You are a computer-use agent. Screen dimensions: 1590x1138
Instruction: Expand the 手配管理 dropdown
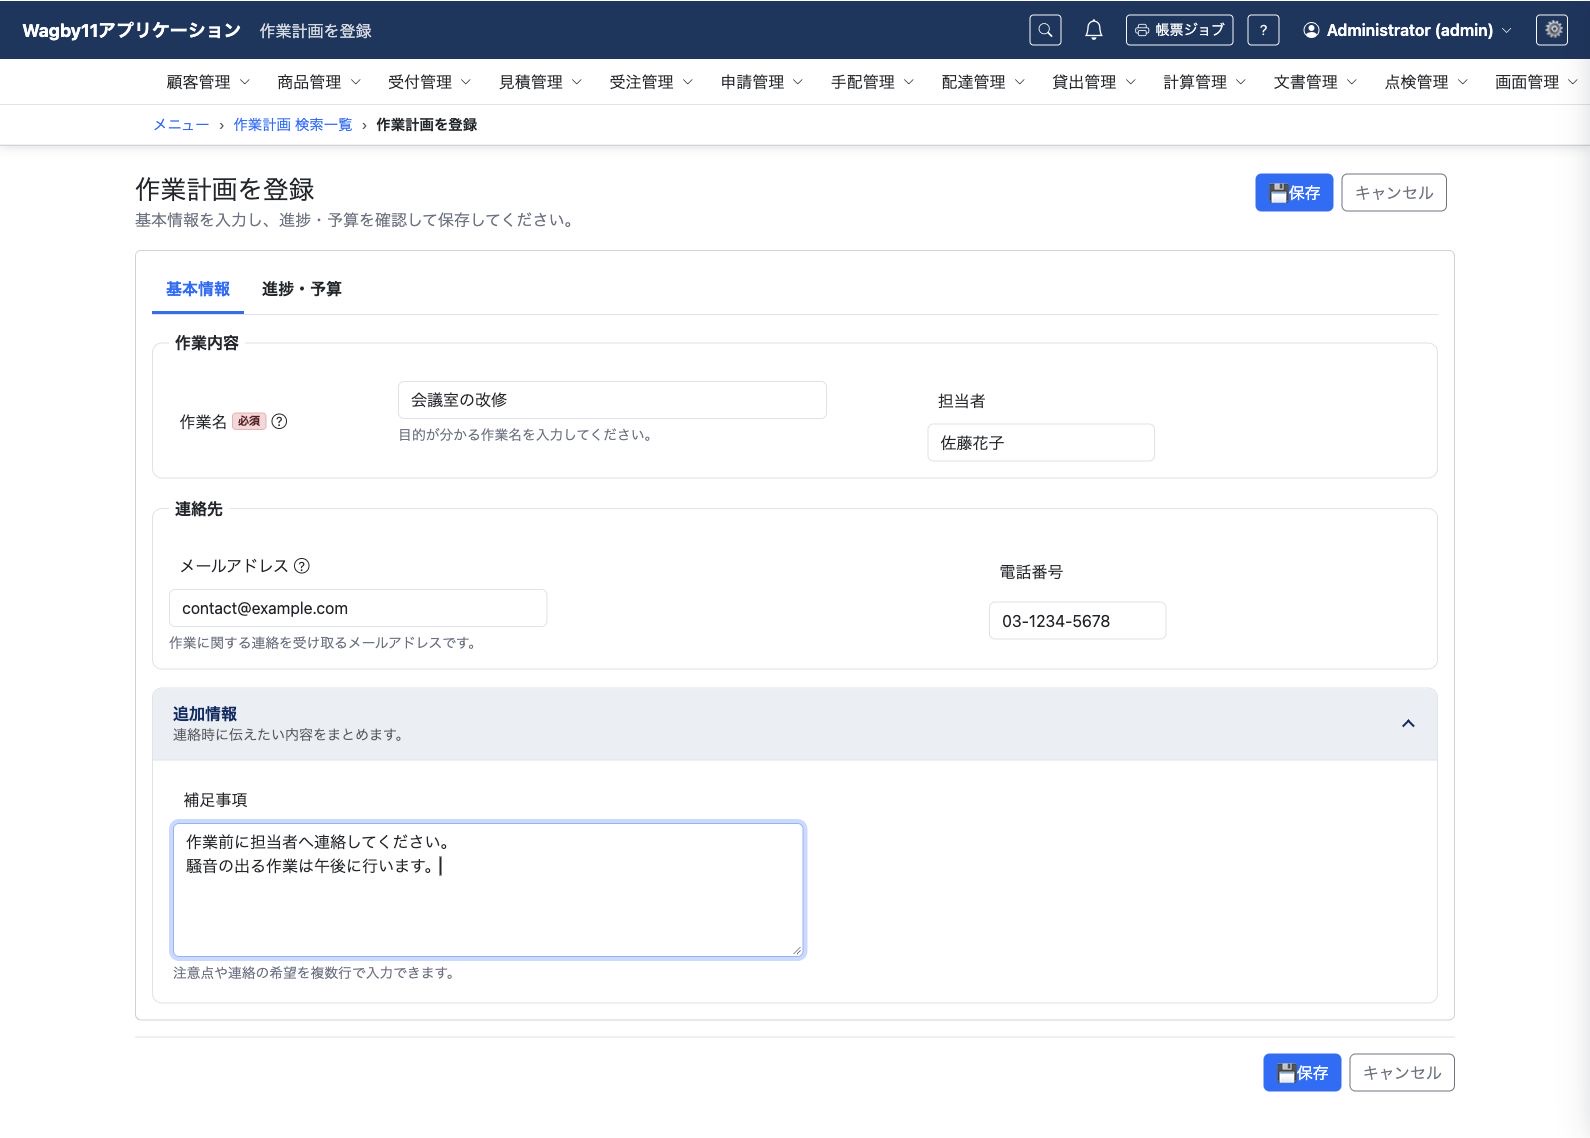click(872, 82)
